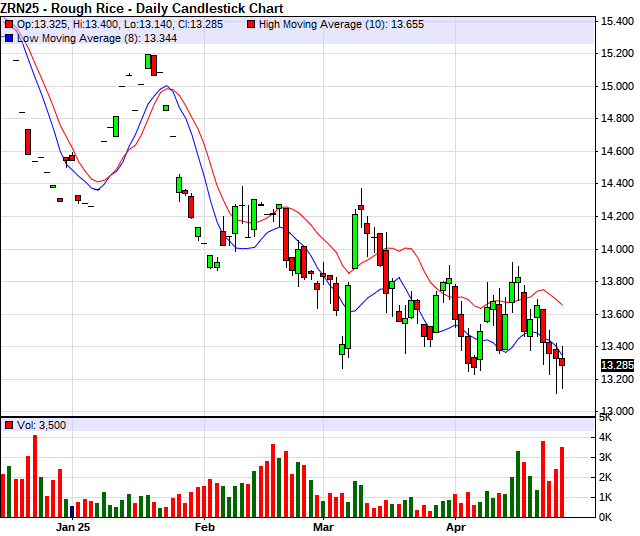640x536 pixels.
Task: Click the red swatch beside the Op/Hi/Lo/Cl values
Action: coord(9,23)
